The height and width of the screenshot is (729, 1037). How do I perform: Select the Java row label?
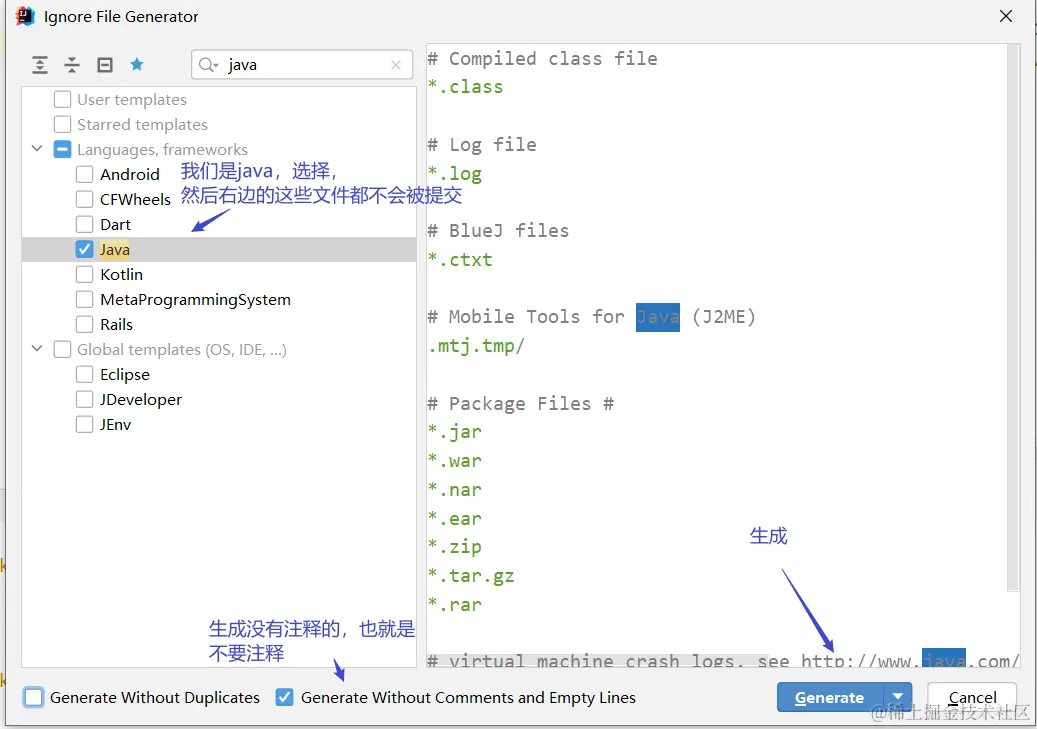[x=114, y=249]
